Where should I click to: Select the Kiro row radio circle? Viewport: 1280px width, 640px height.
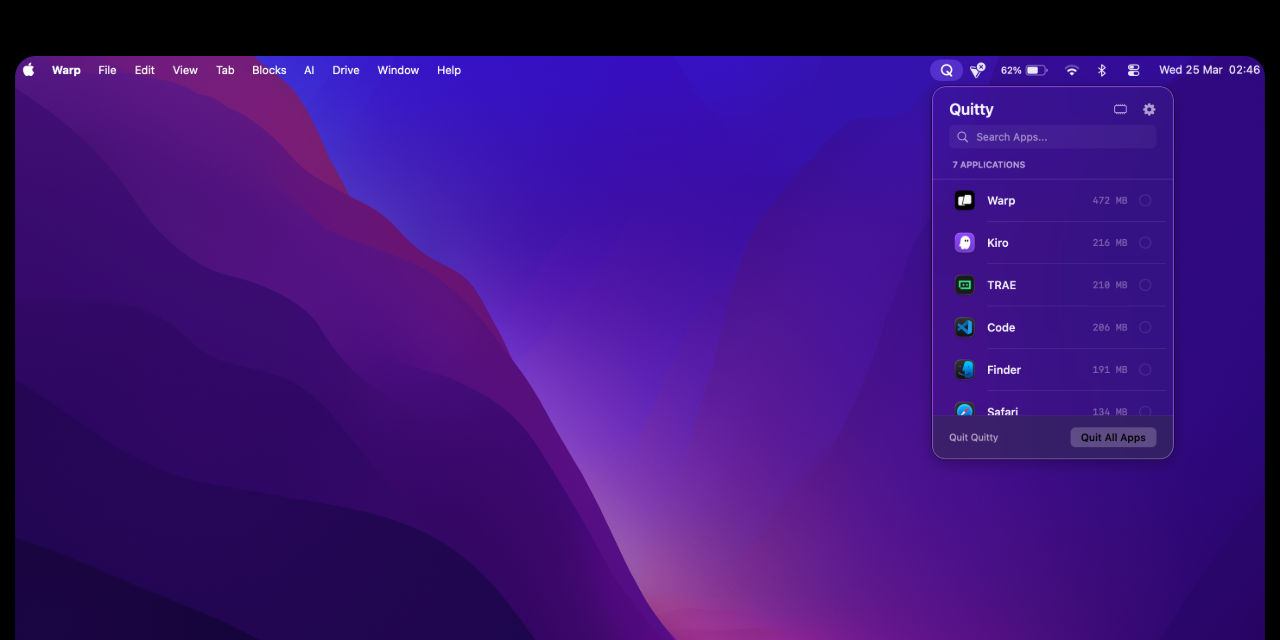click(x=1145, y=243)
